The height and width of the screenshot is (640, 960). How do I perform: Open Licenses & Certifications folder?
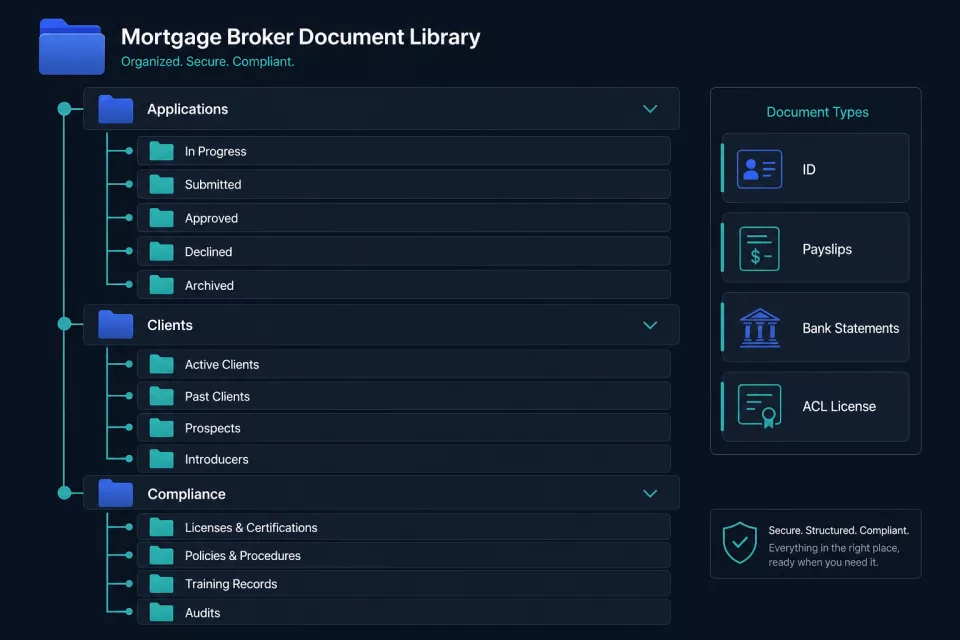(x=404, y=527)
